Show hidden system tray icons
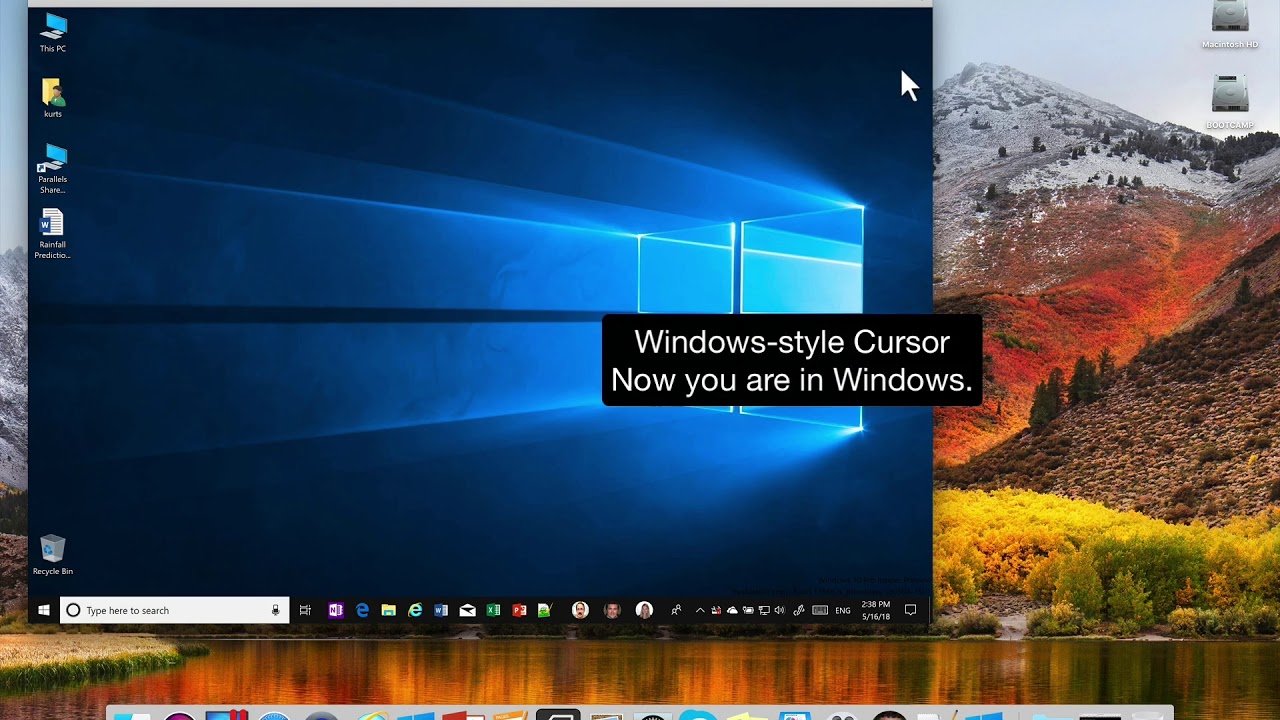The width and height of the screenshot is (1280, 720). (x=700, y=610)
